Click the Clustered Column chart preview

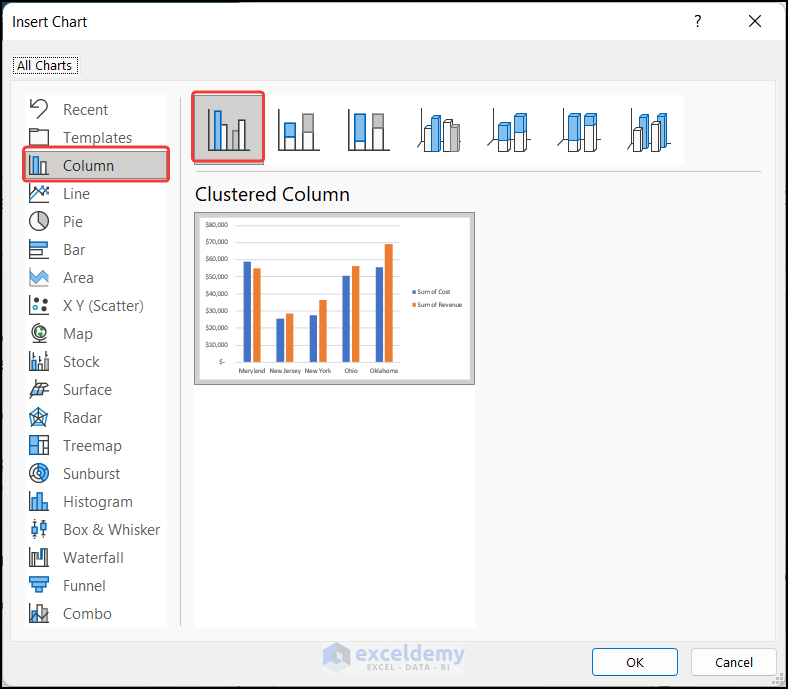334,299
